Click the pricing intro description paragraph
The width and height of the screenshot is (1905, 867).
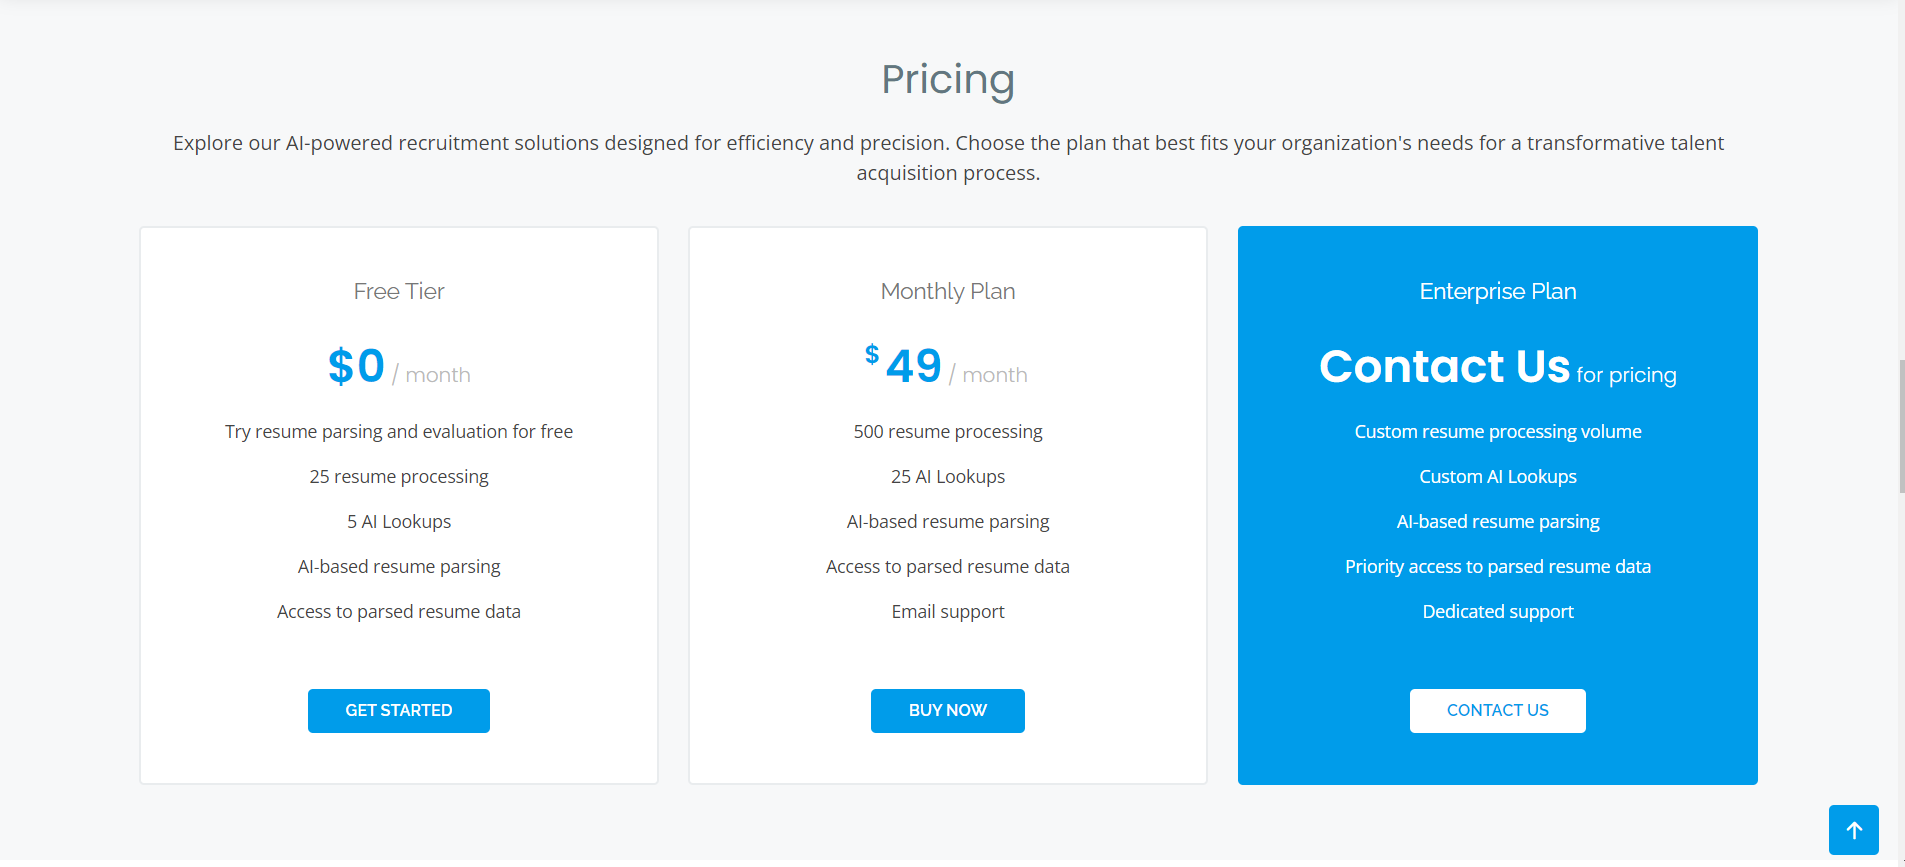coord(948,158)
